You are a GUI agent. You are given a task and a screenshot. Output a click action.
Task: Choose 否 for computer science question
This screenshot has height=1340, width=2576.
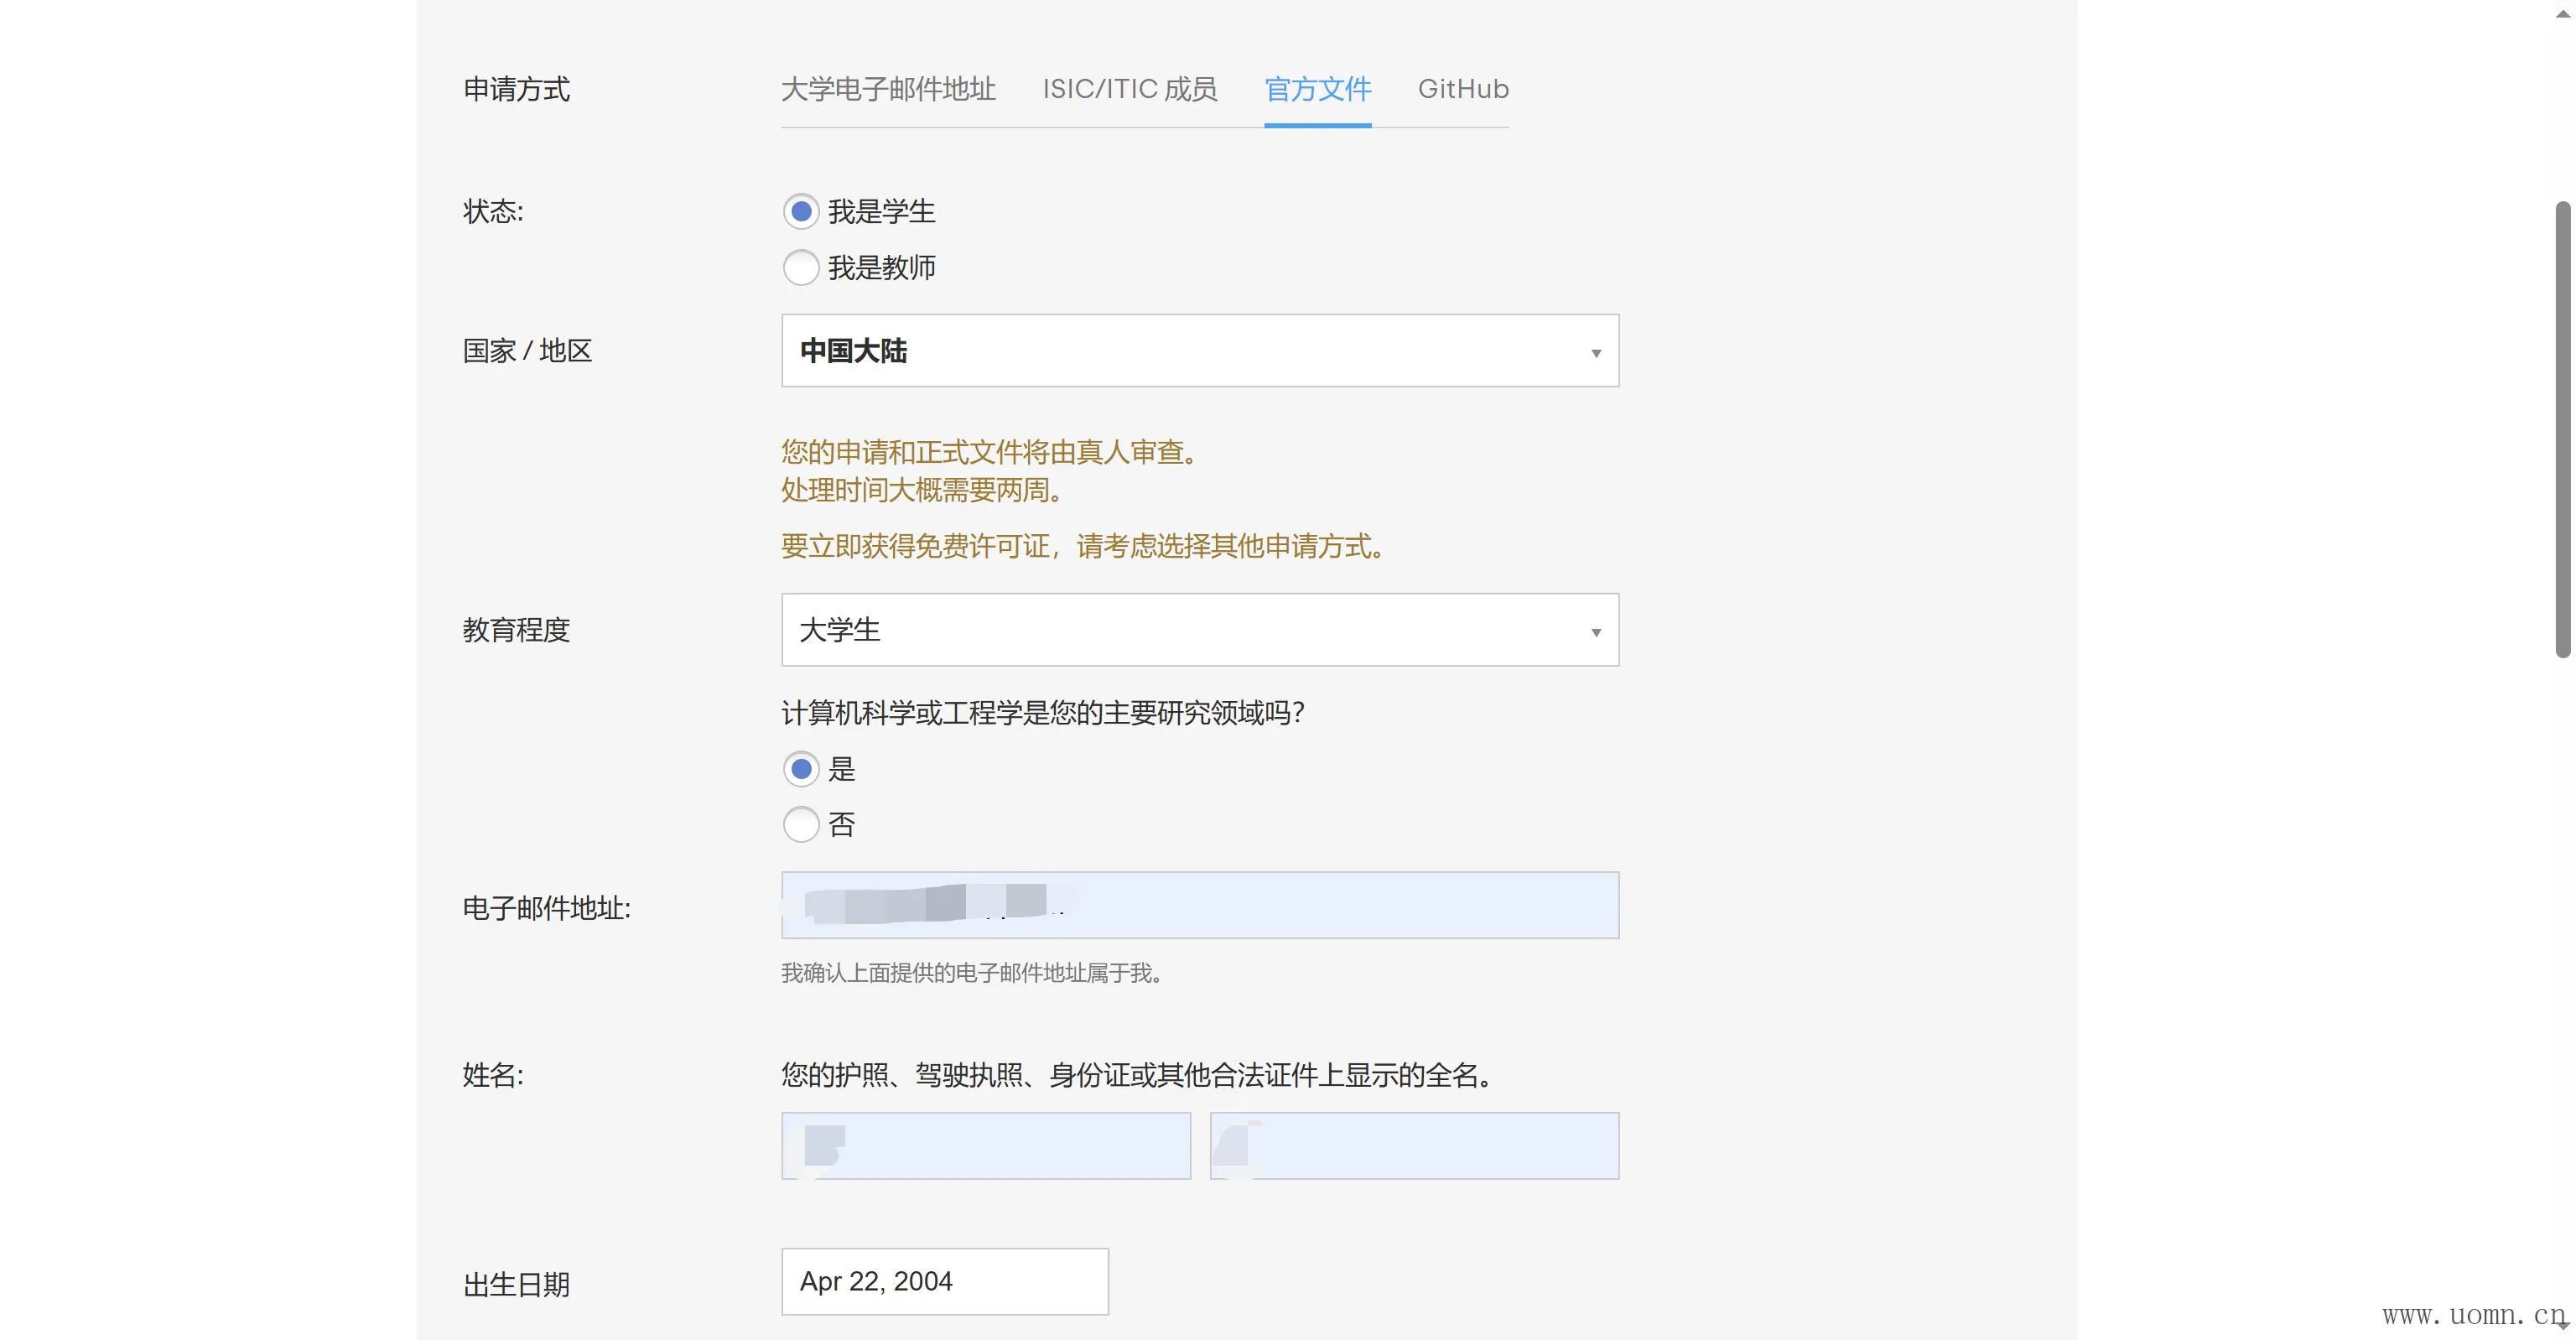[x=800, y=825]
